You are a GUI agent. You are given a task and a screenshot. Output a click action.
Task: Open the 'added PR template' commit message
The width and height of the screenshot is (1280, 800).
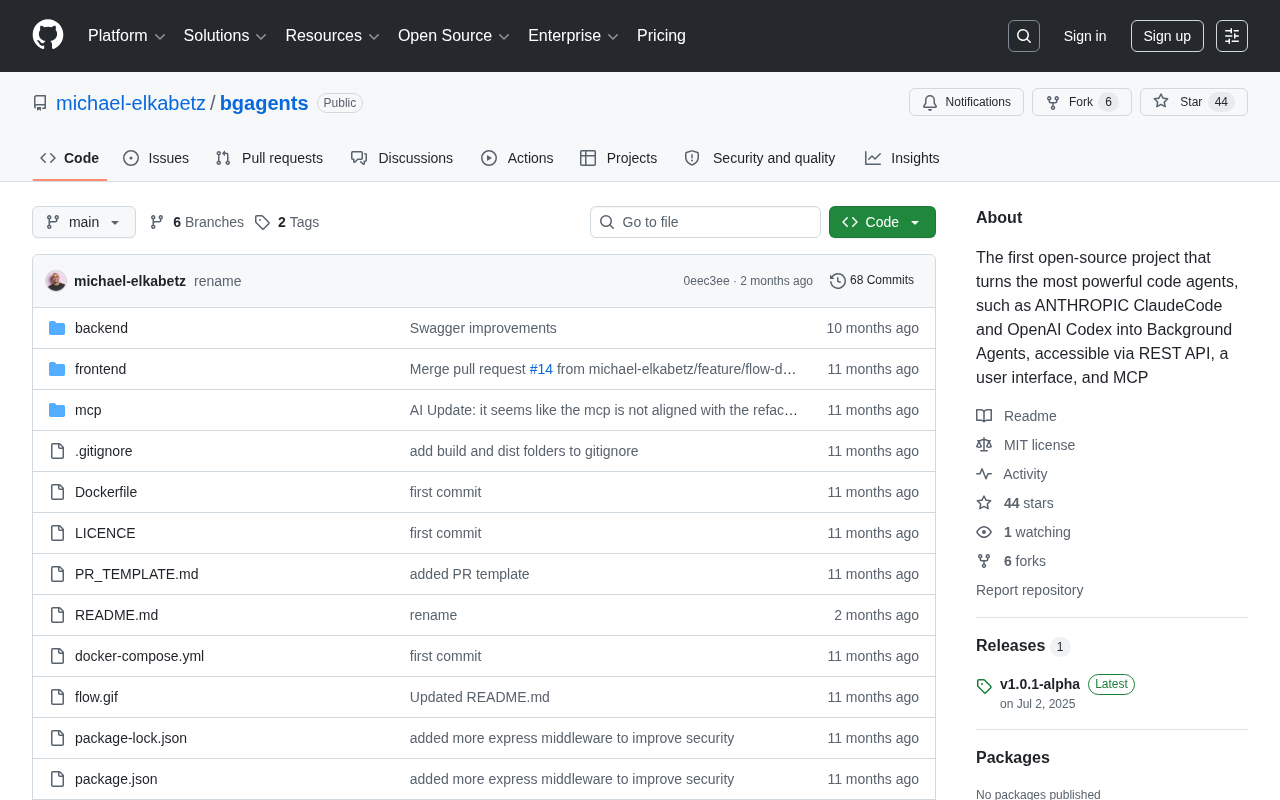[470, 574]
